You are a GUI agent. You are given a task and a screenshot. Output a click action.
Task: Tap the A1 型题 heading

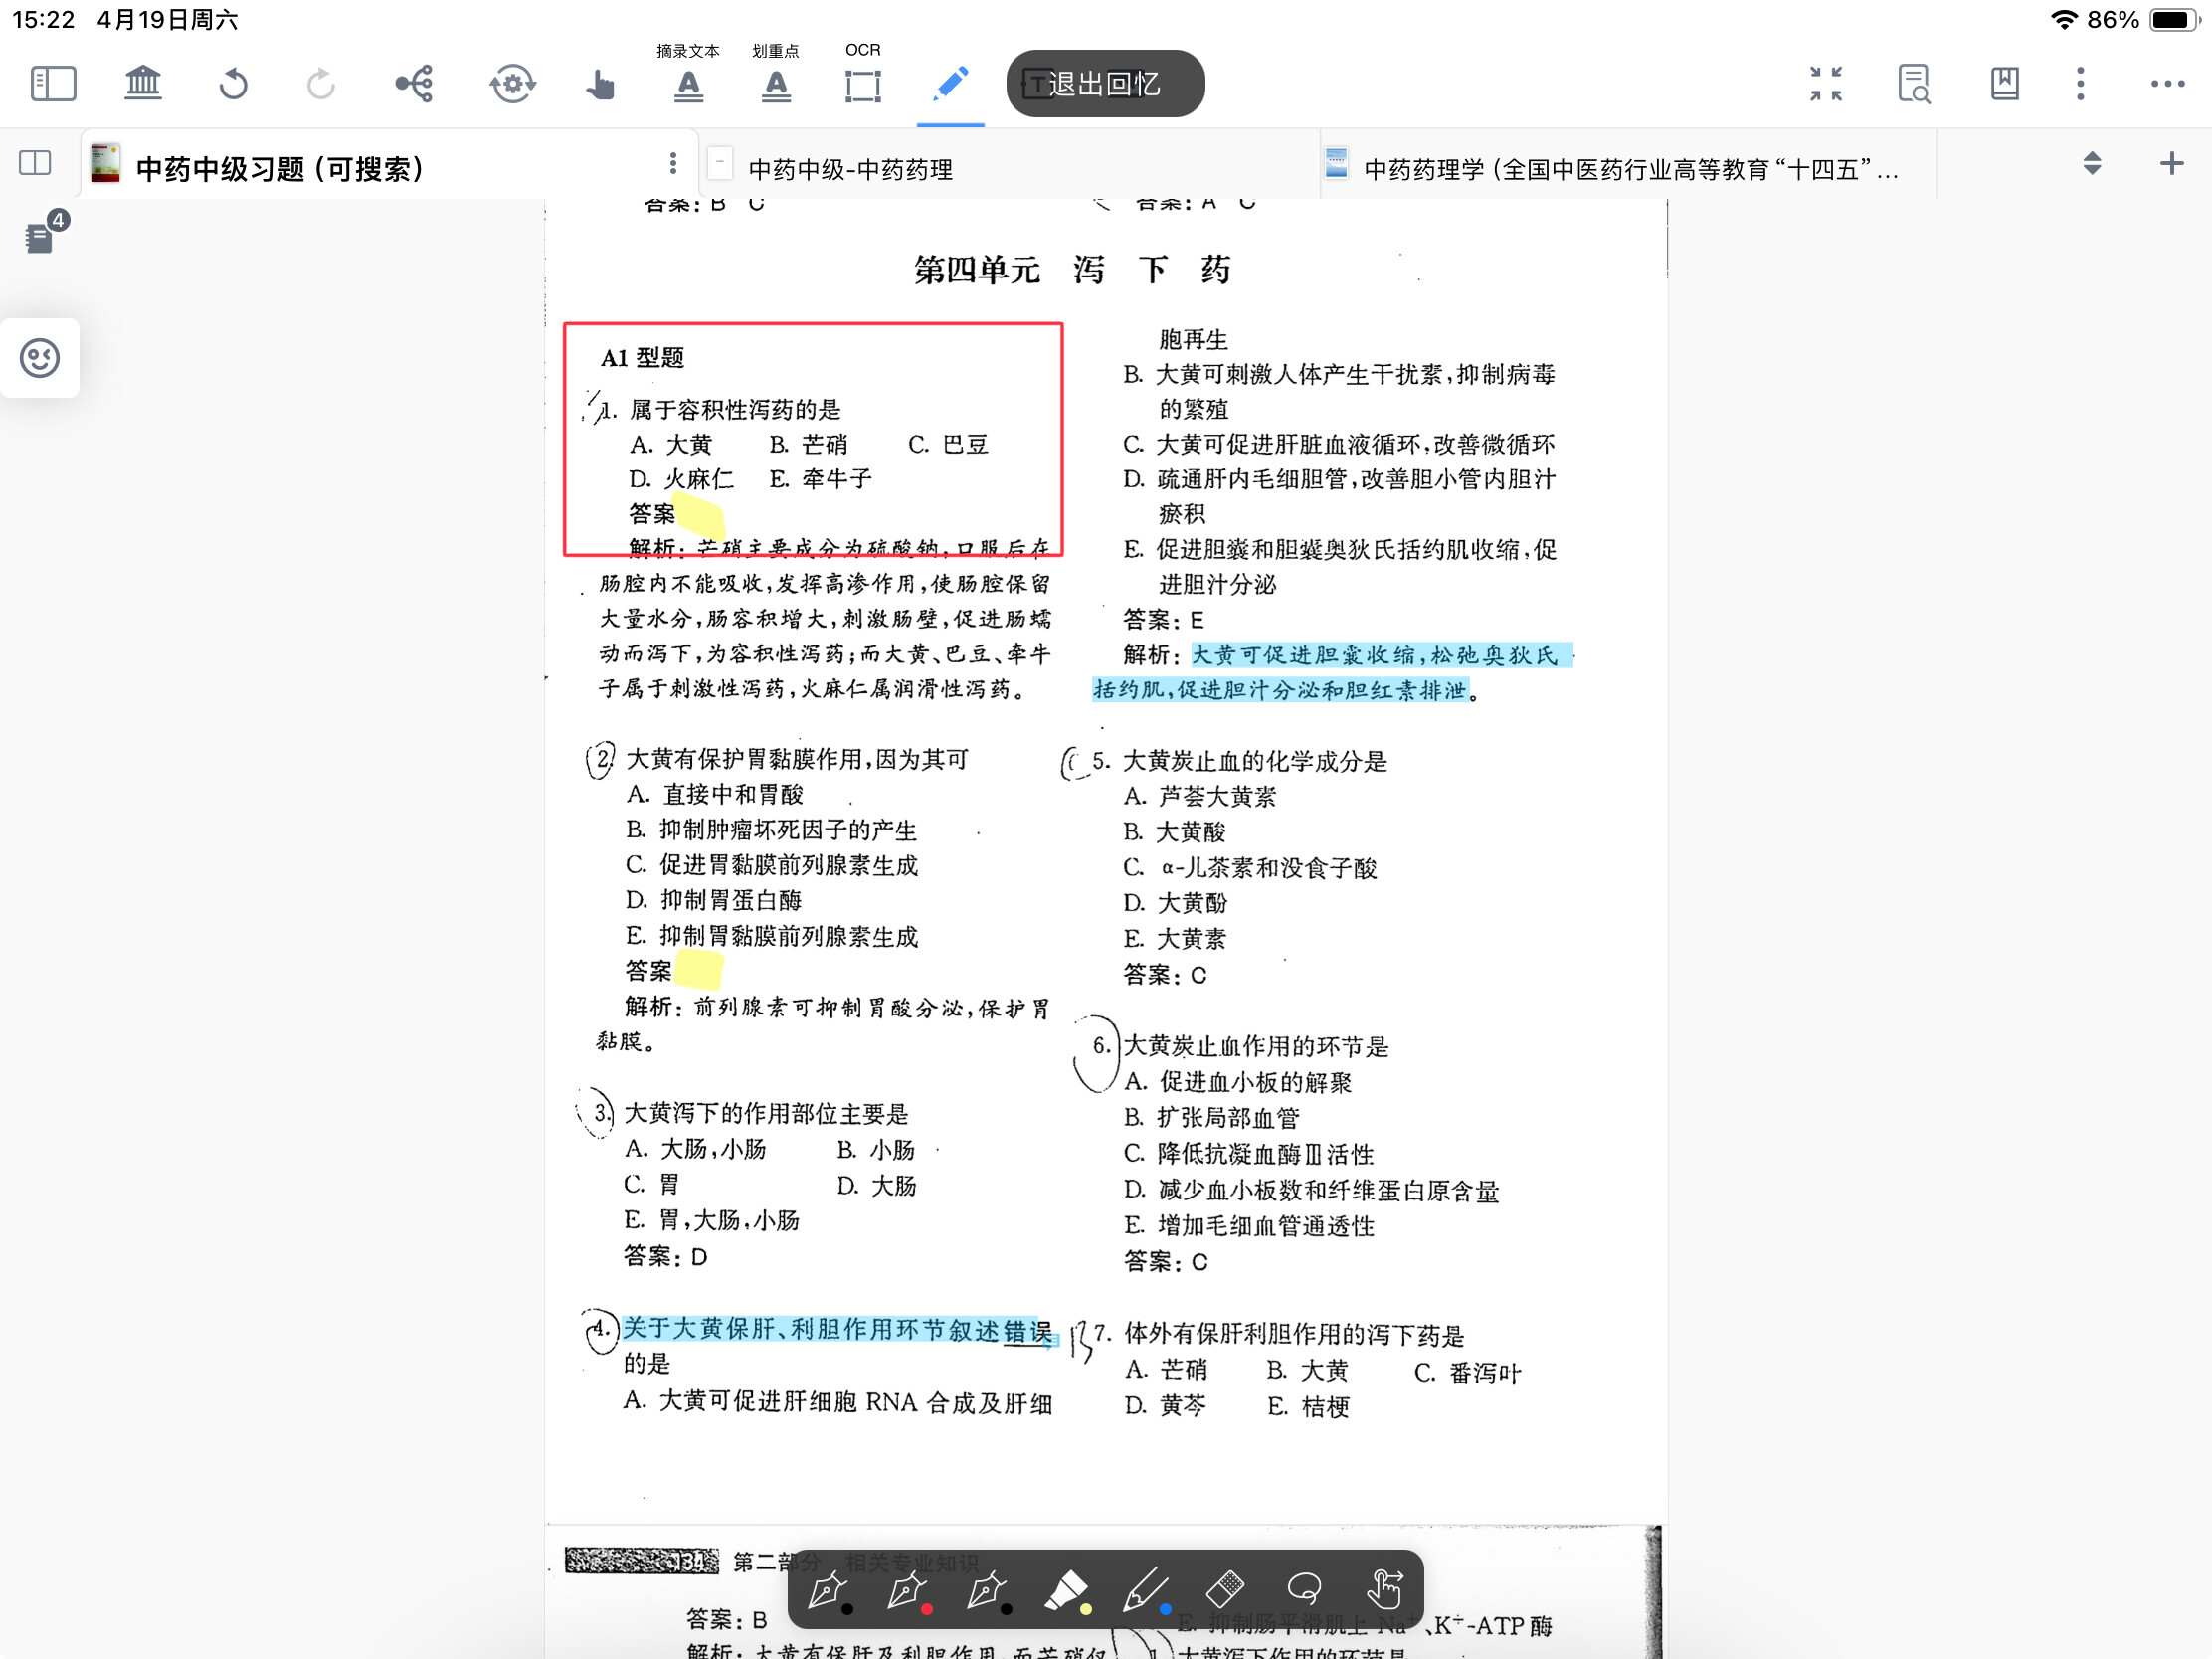[642, 358]
